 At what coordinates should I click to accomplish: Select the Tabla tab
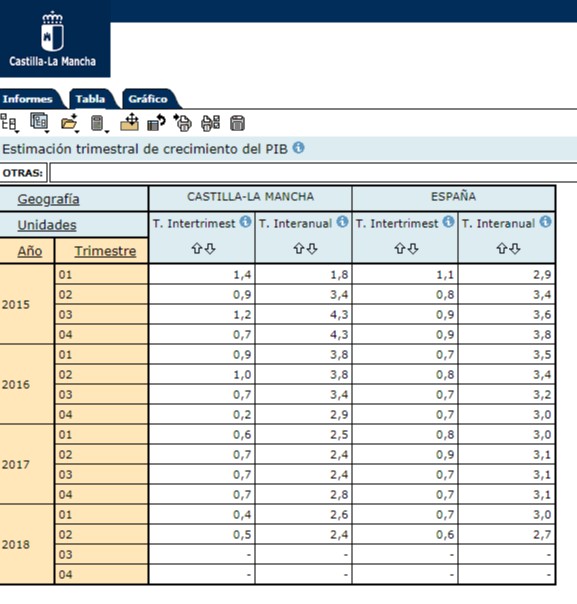(x=91, y=99)
